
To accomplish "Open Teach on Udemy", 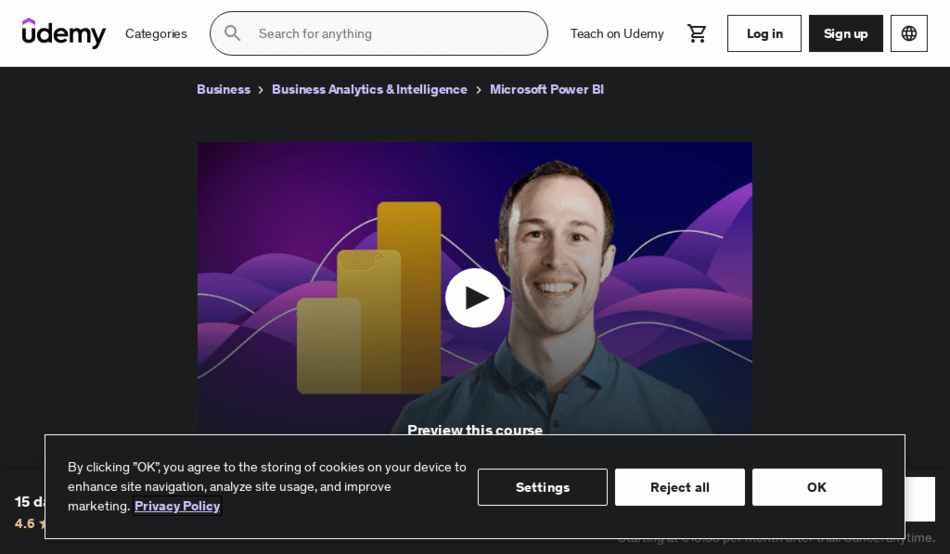I will (x=617, y=34).
